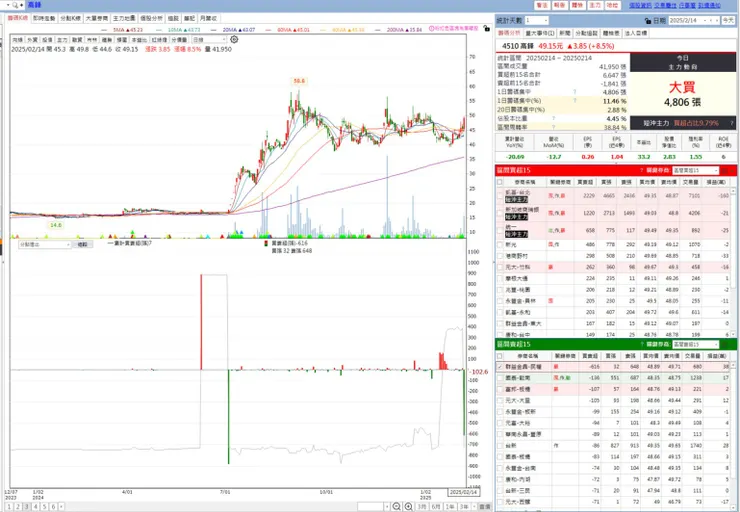Viewport: 740px width, 512px height.
Task: Toggle the lock icon left of 日期
Action: coord(648,21)
